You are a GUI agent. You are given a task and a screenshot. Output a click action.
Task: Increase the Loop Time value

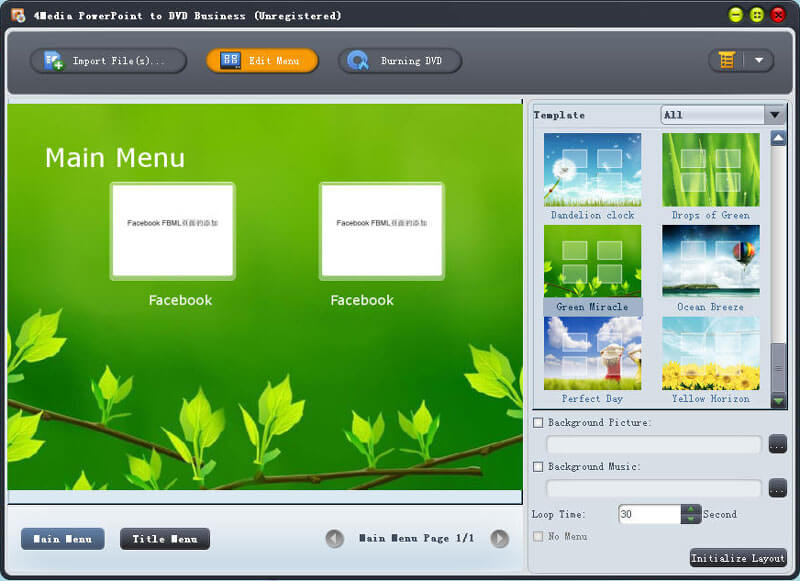[x=691, y=509]
